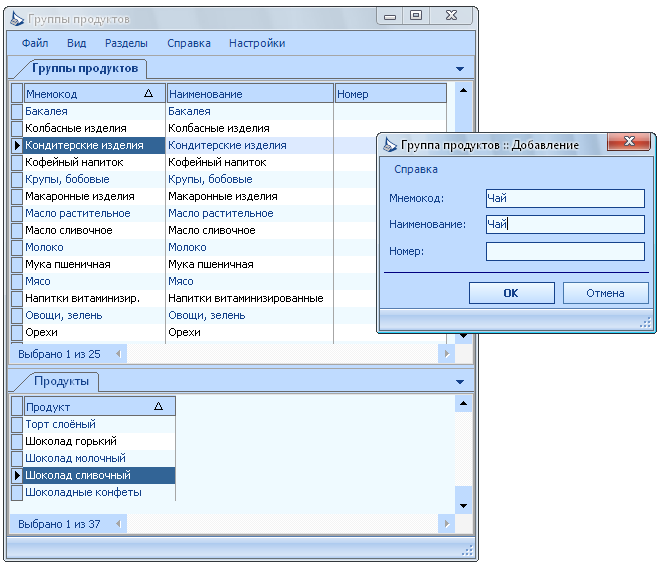Click the Продукты horizontal scroll left arrow

pos(119,524)
